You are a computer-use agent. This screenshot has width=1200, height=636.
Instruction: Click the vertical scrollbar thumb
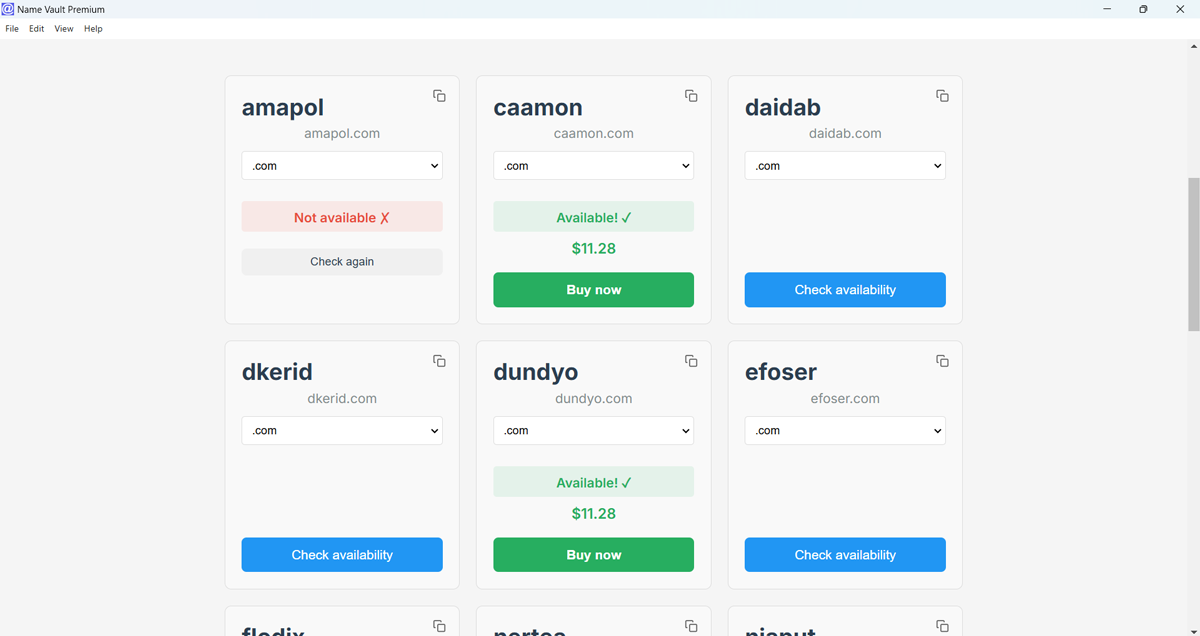(1193, 254)
